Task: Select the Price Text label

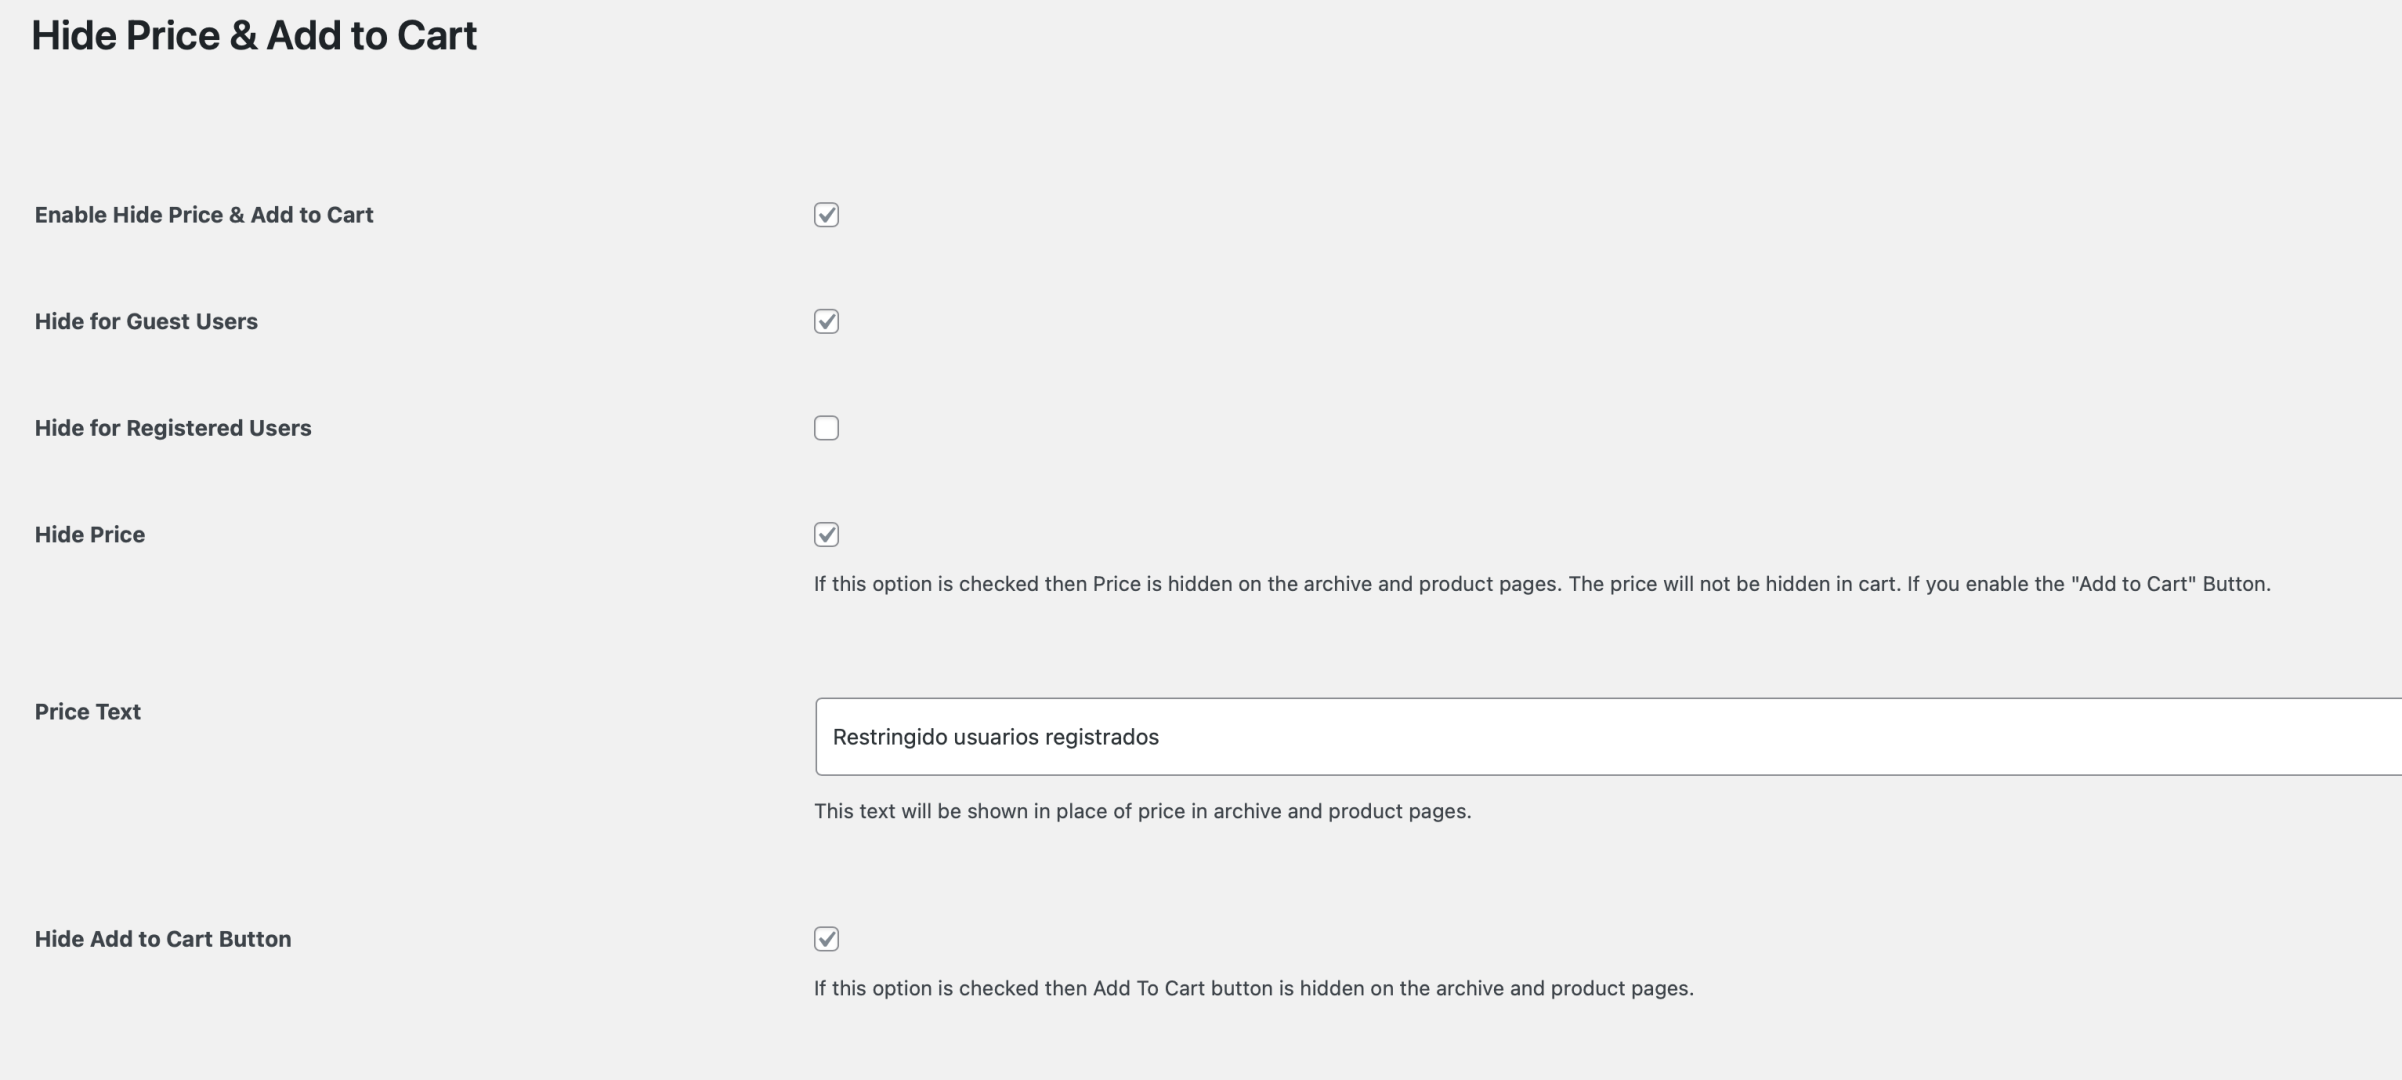Action: click(88, 711)
